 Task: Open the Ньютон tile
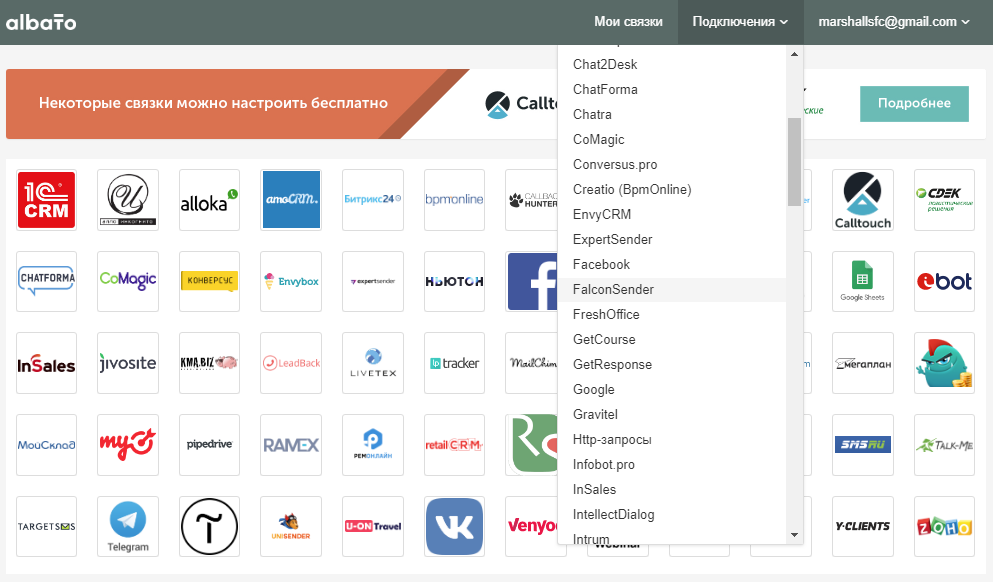(x=455, y=282)
